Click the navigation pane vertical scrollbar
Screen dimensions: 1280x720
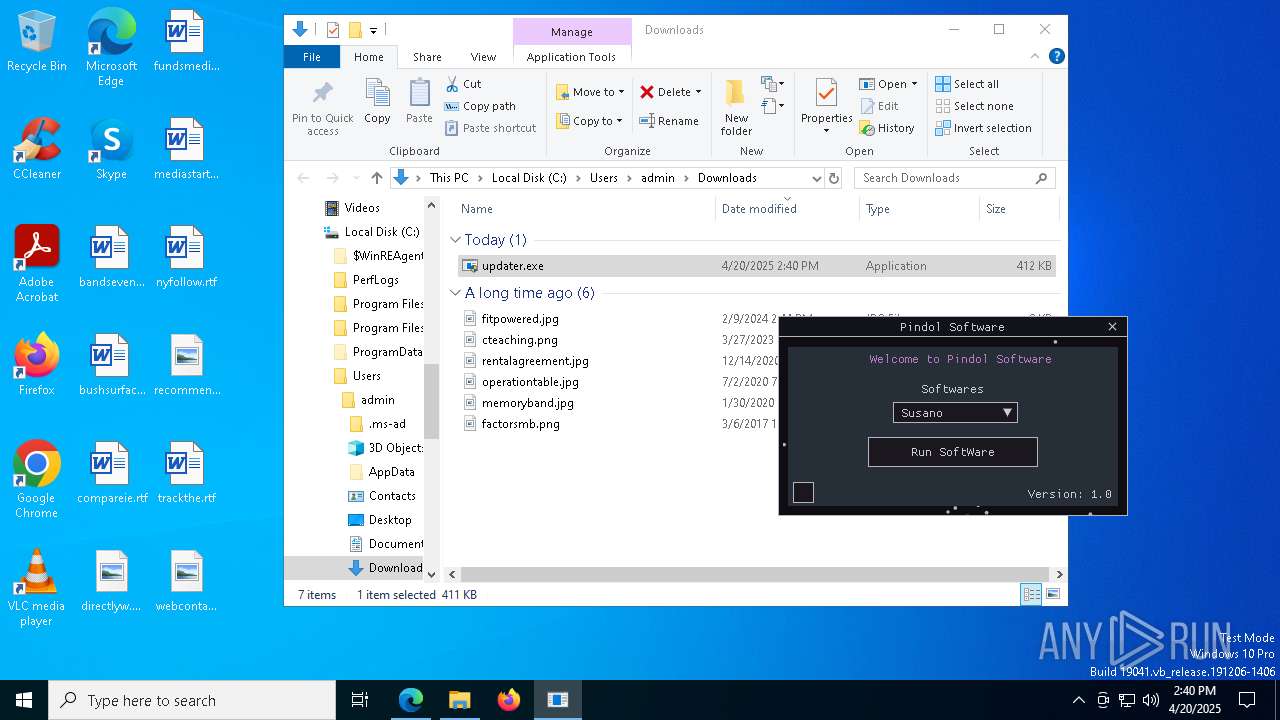pos(432,400)
